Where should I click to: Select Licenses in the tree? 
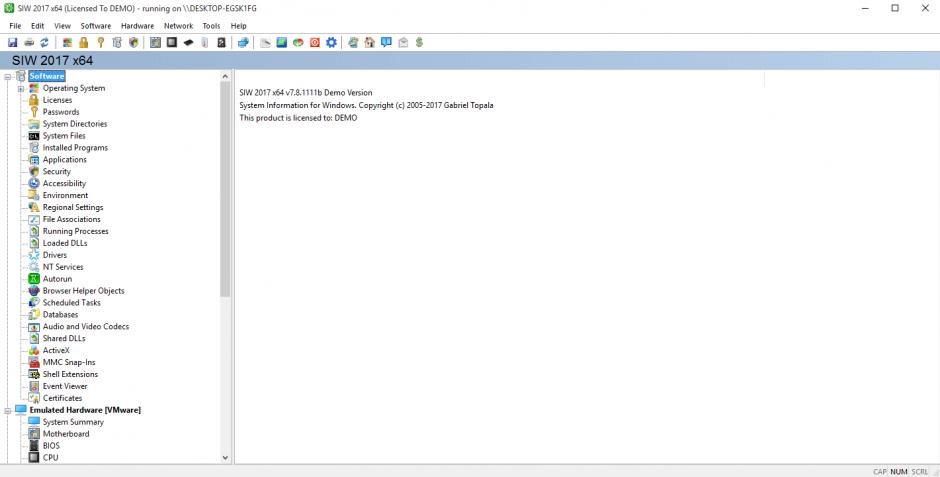[x=57, y=100]
